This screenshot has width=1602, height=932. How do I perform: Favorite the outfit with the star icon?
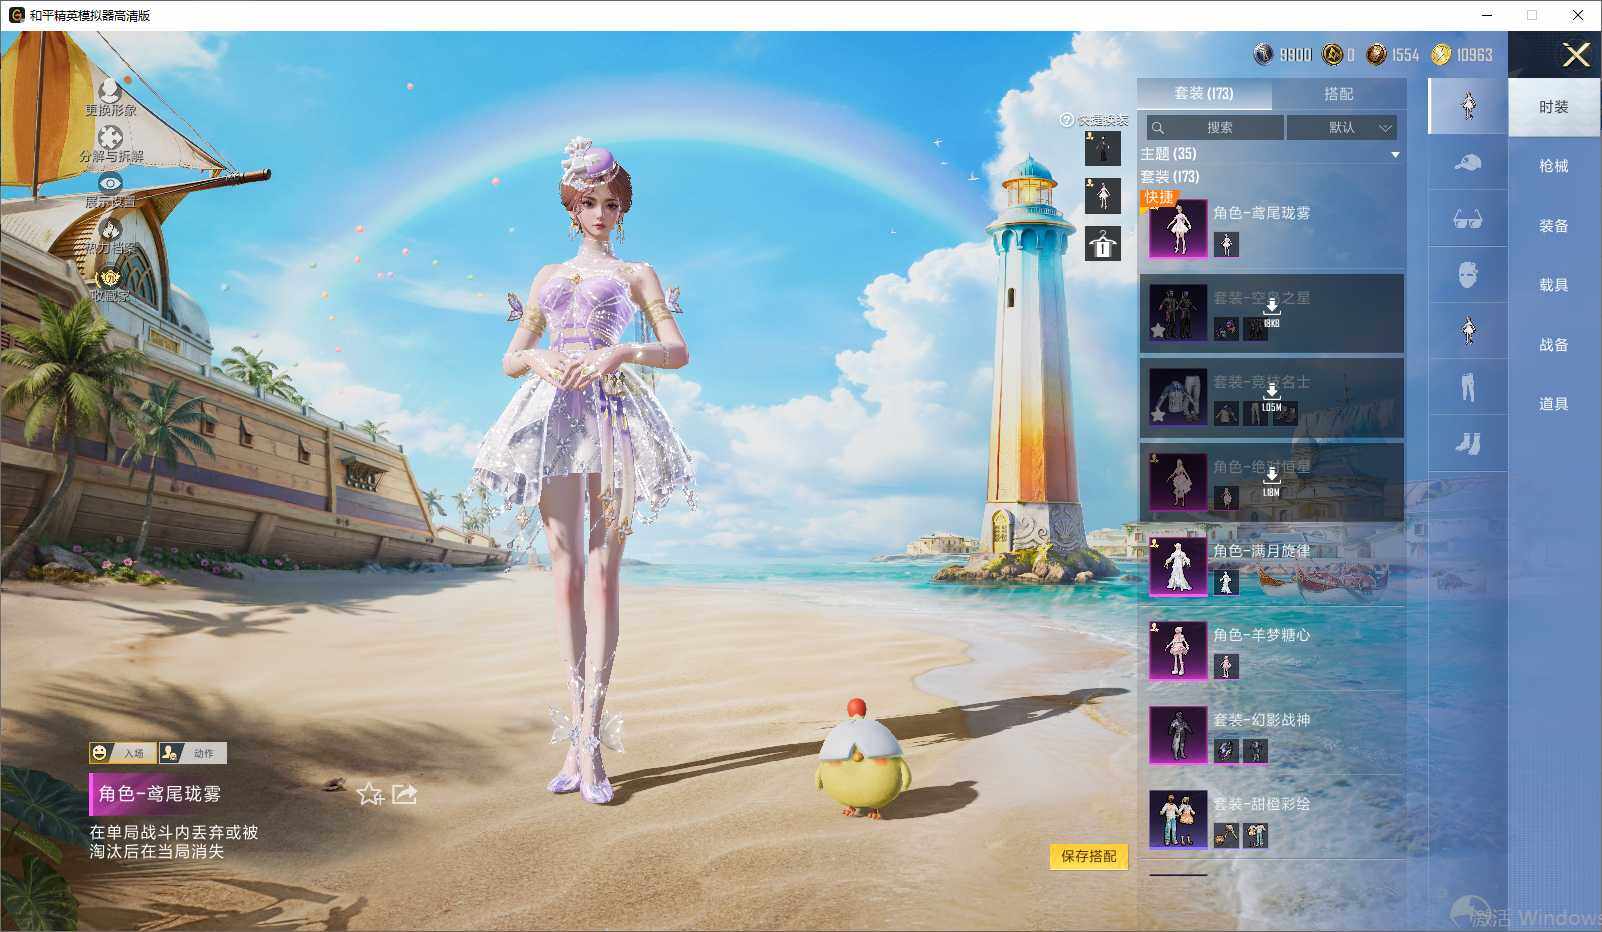pos(370,794)
